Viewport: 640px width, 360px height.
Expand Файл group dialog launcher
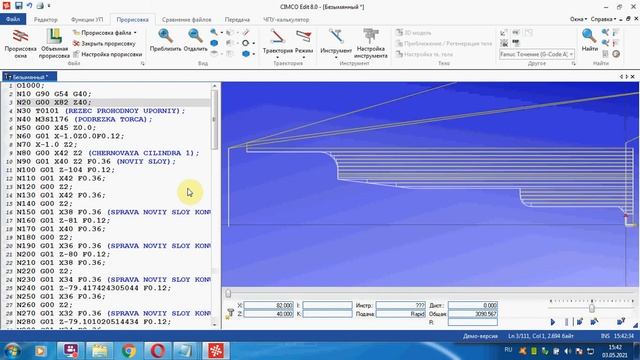coord(142,64)
